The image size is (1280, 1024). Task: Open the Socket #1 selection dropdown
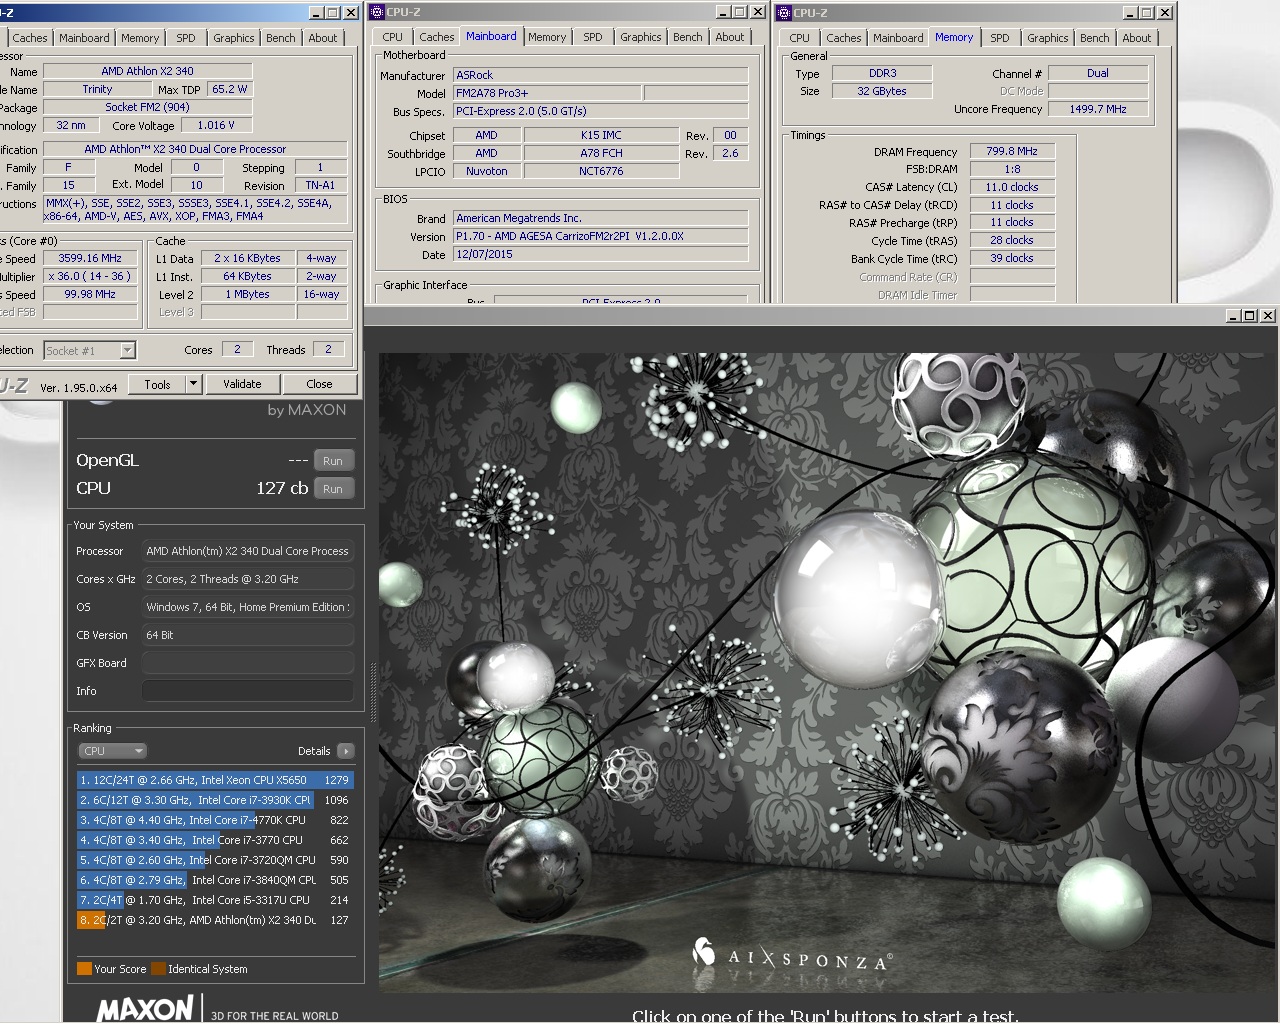pyautogui.click(x=127, y=351)
